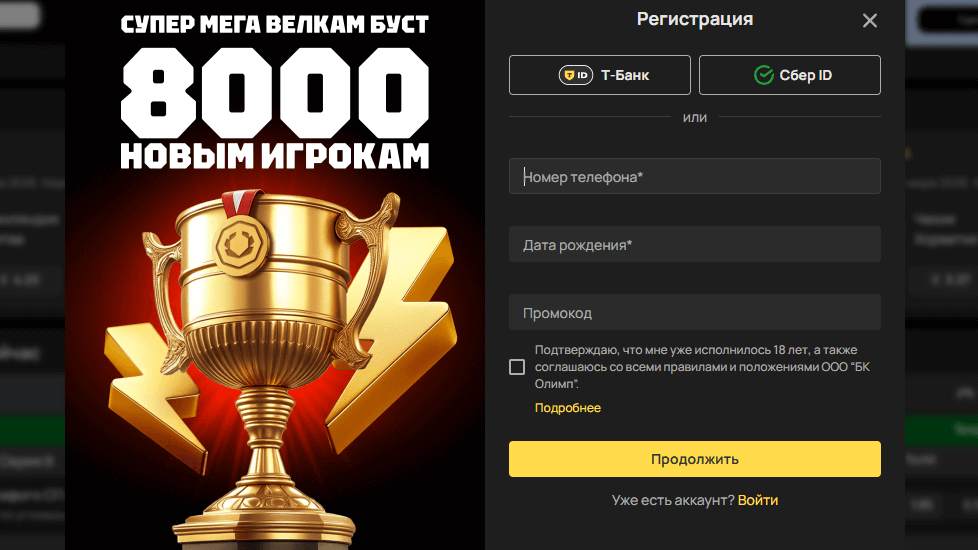Sign up via the T-Банк button
The height and width of the screenshot is (550, 978).
point(599,75)
